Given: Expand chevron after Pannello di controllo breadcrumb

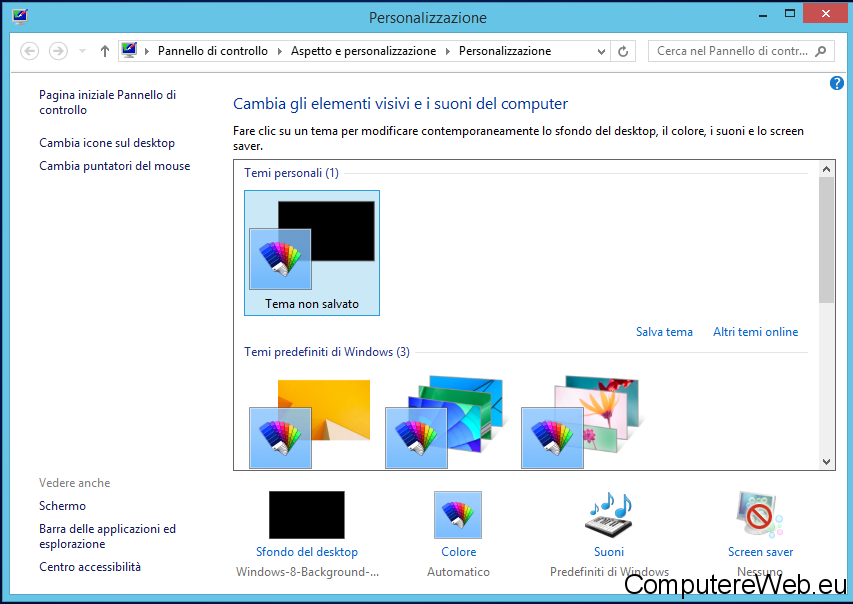Looking at the screenshot, I should [x=280, y=51].
